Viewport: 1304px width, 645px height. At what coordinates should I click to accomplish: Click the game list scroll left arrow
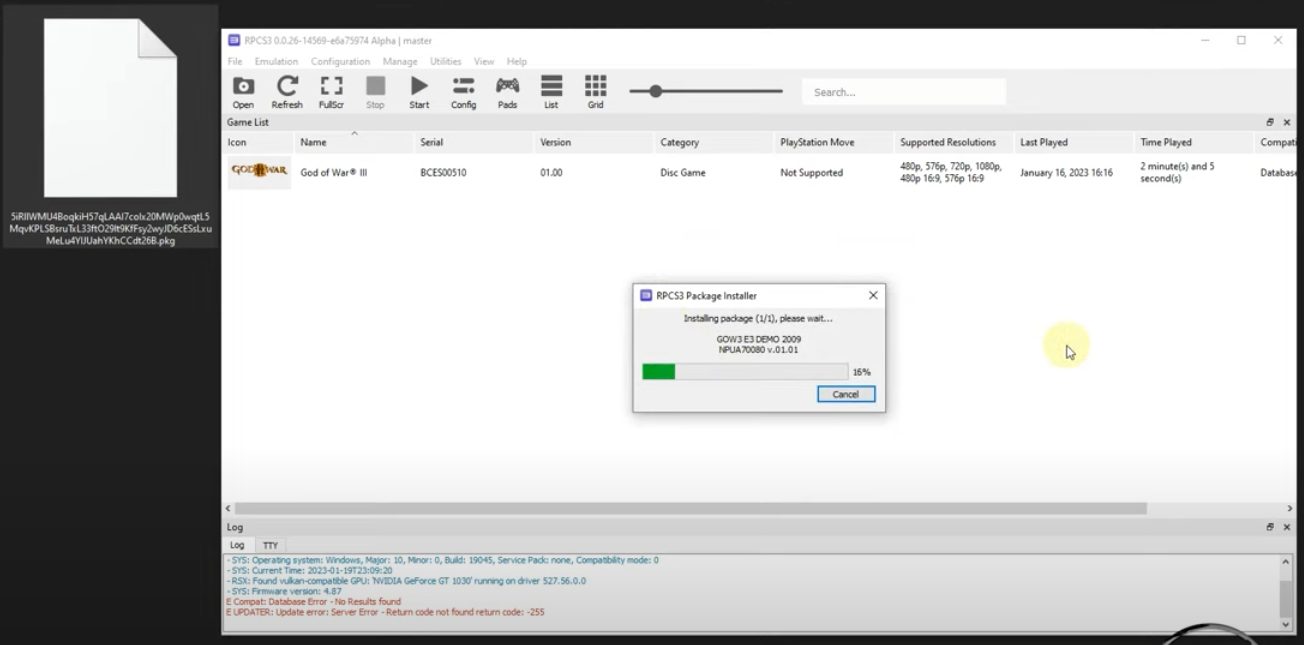click(x=228, y=508)
